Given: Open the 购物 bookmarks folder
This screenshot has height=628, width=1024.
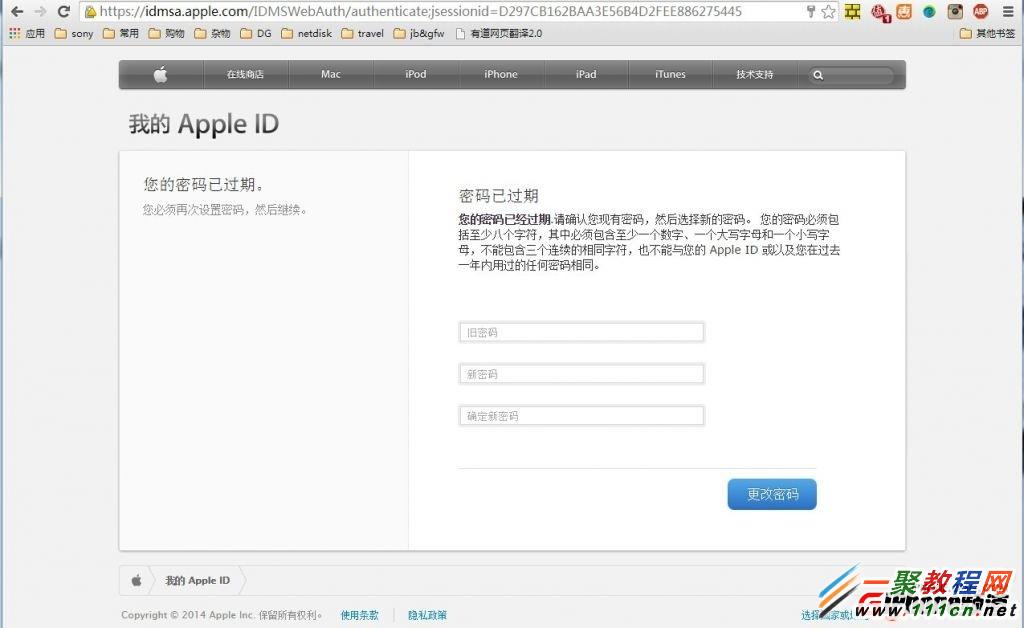Looking at the screenshot, I should [167, 33].
